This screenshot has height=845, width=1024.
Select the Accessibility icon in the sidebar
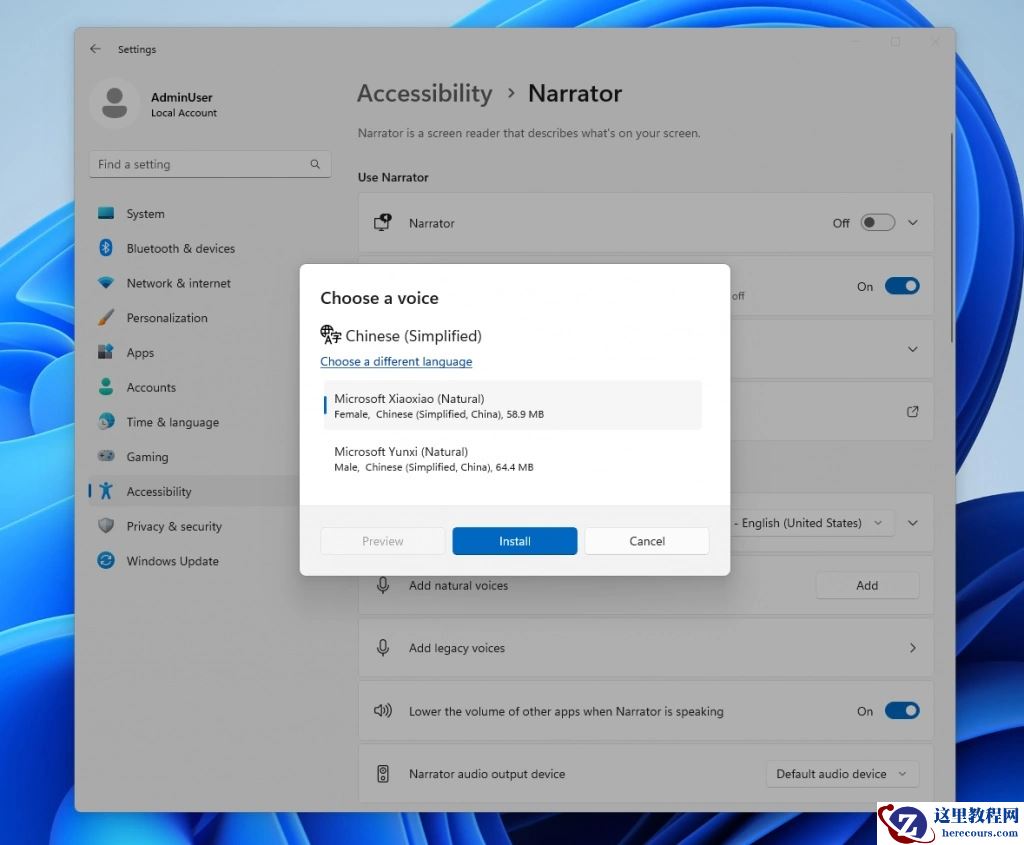click(106, 491)
